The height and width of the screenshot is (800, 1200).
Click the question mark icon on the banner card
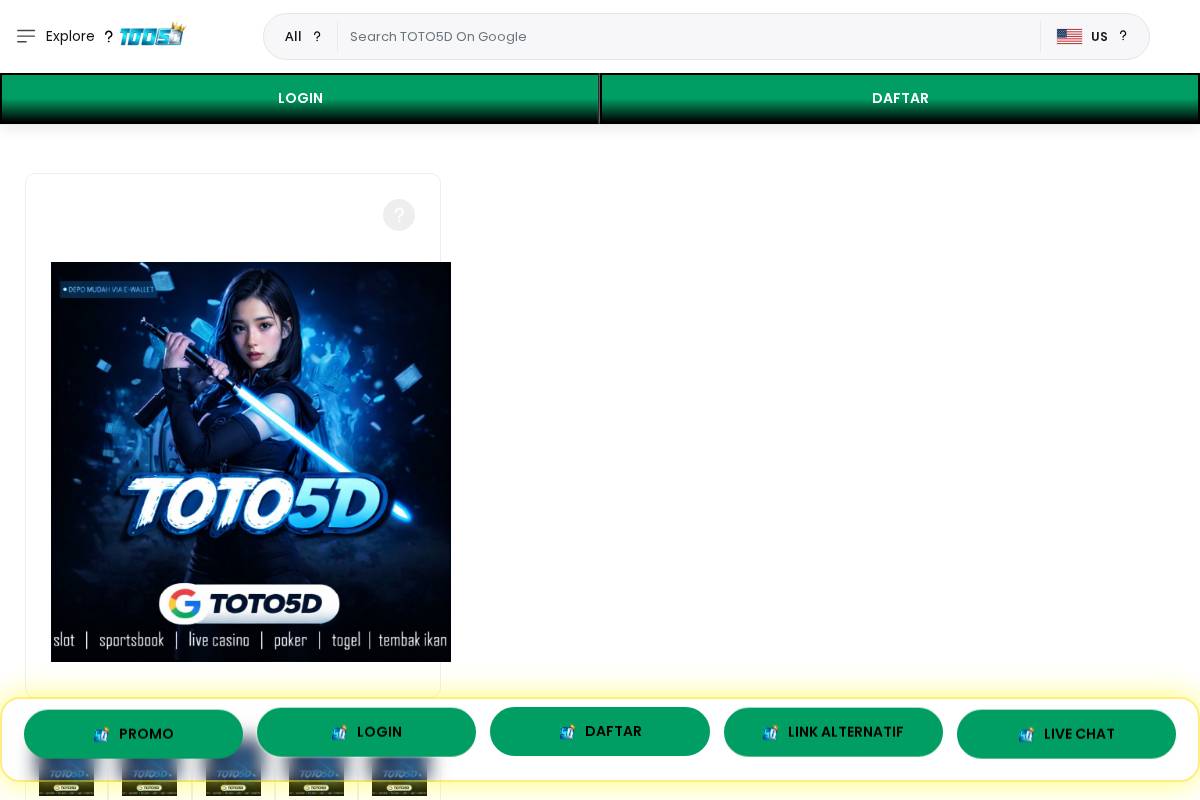point(399,214)
